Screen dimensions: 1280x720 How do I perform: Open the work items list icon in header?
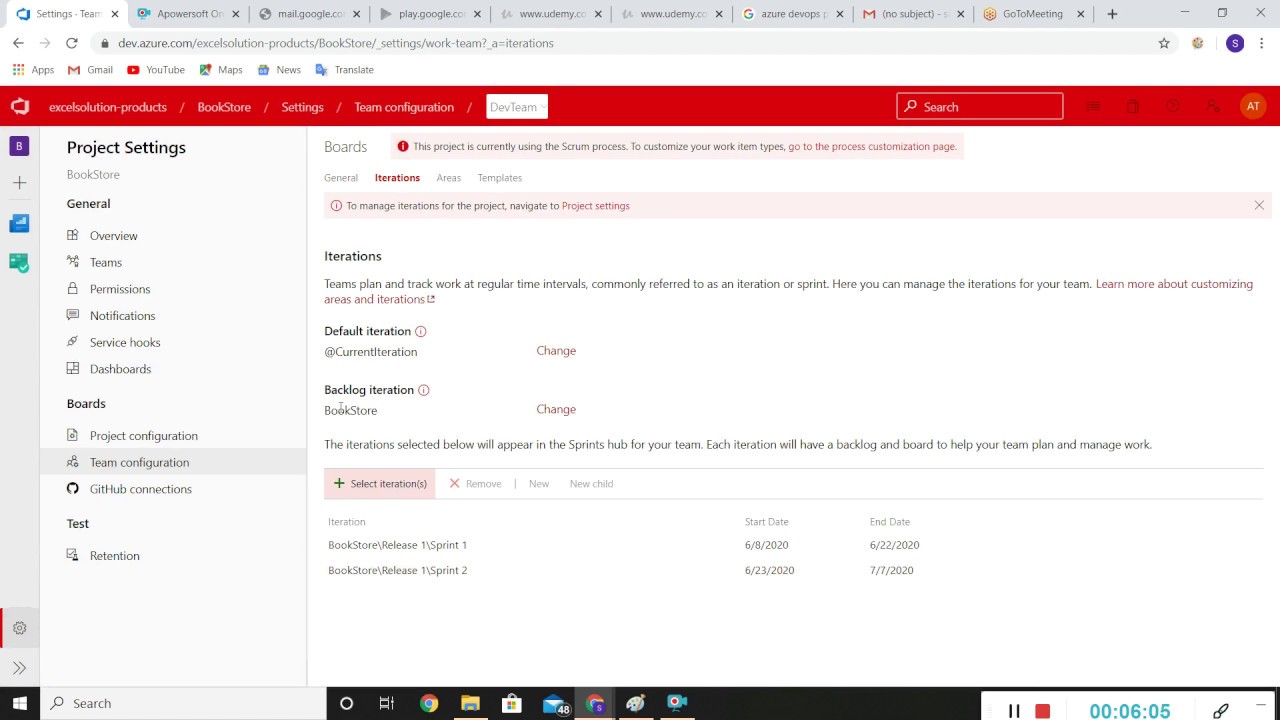point(1093,106)
